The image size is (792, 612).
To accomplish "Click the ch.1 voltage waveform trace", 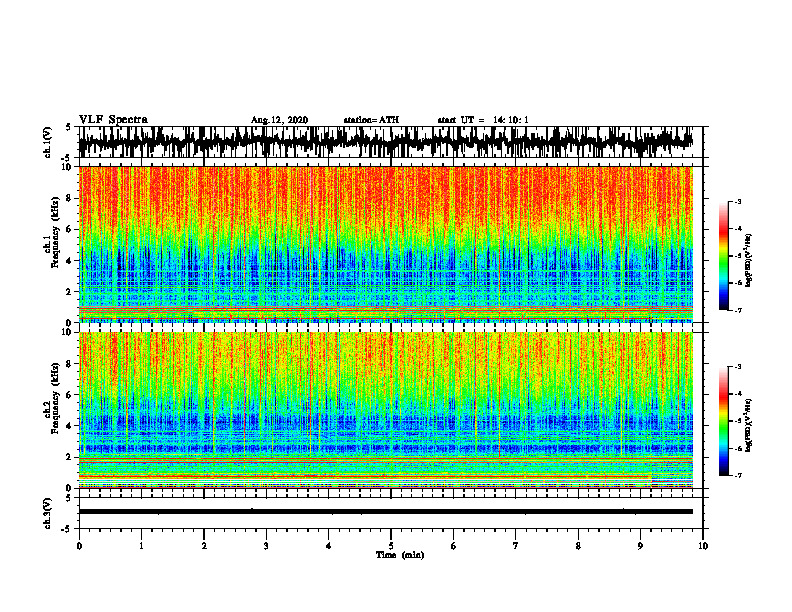I will coord(385,142).
